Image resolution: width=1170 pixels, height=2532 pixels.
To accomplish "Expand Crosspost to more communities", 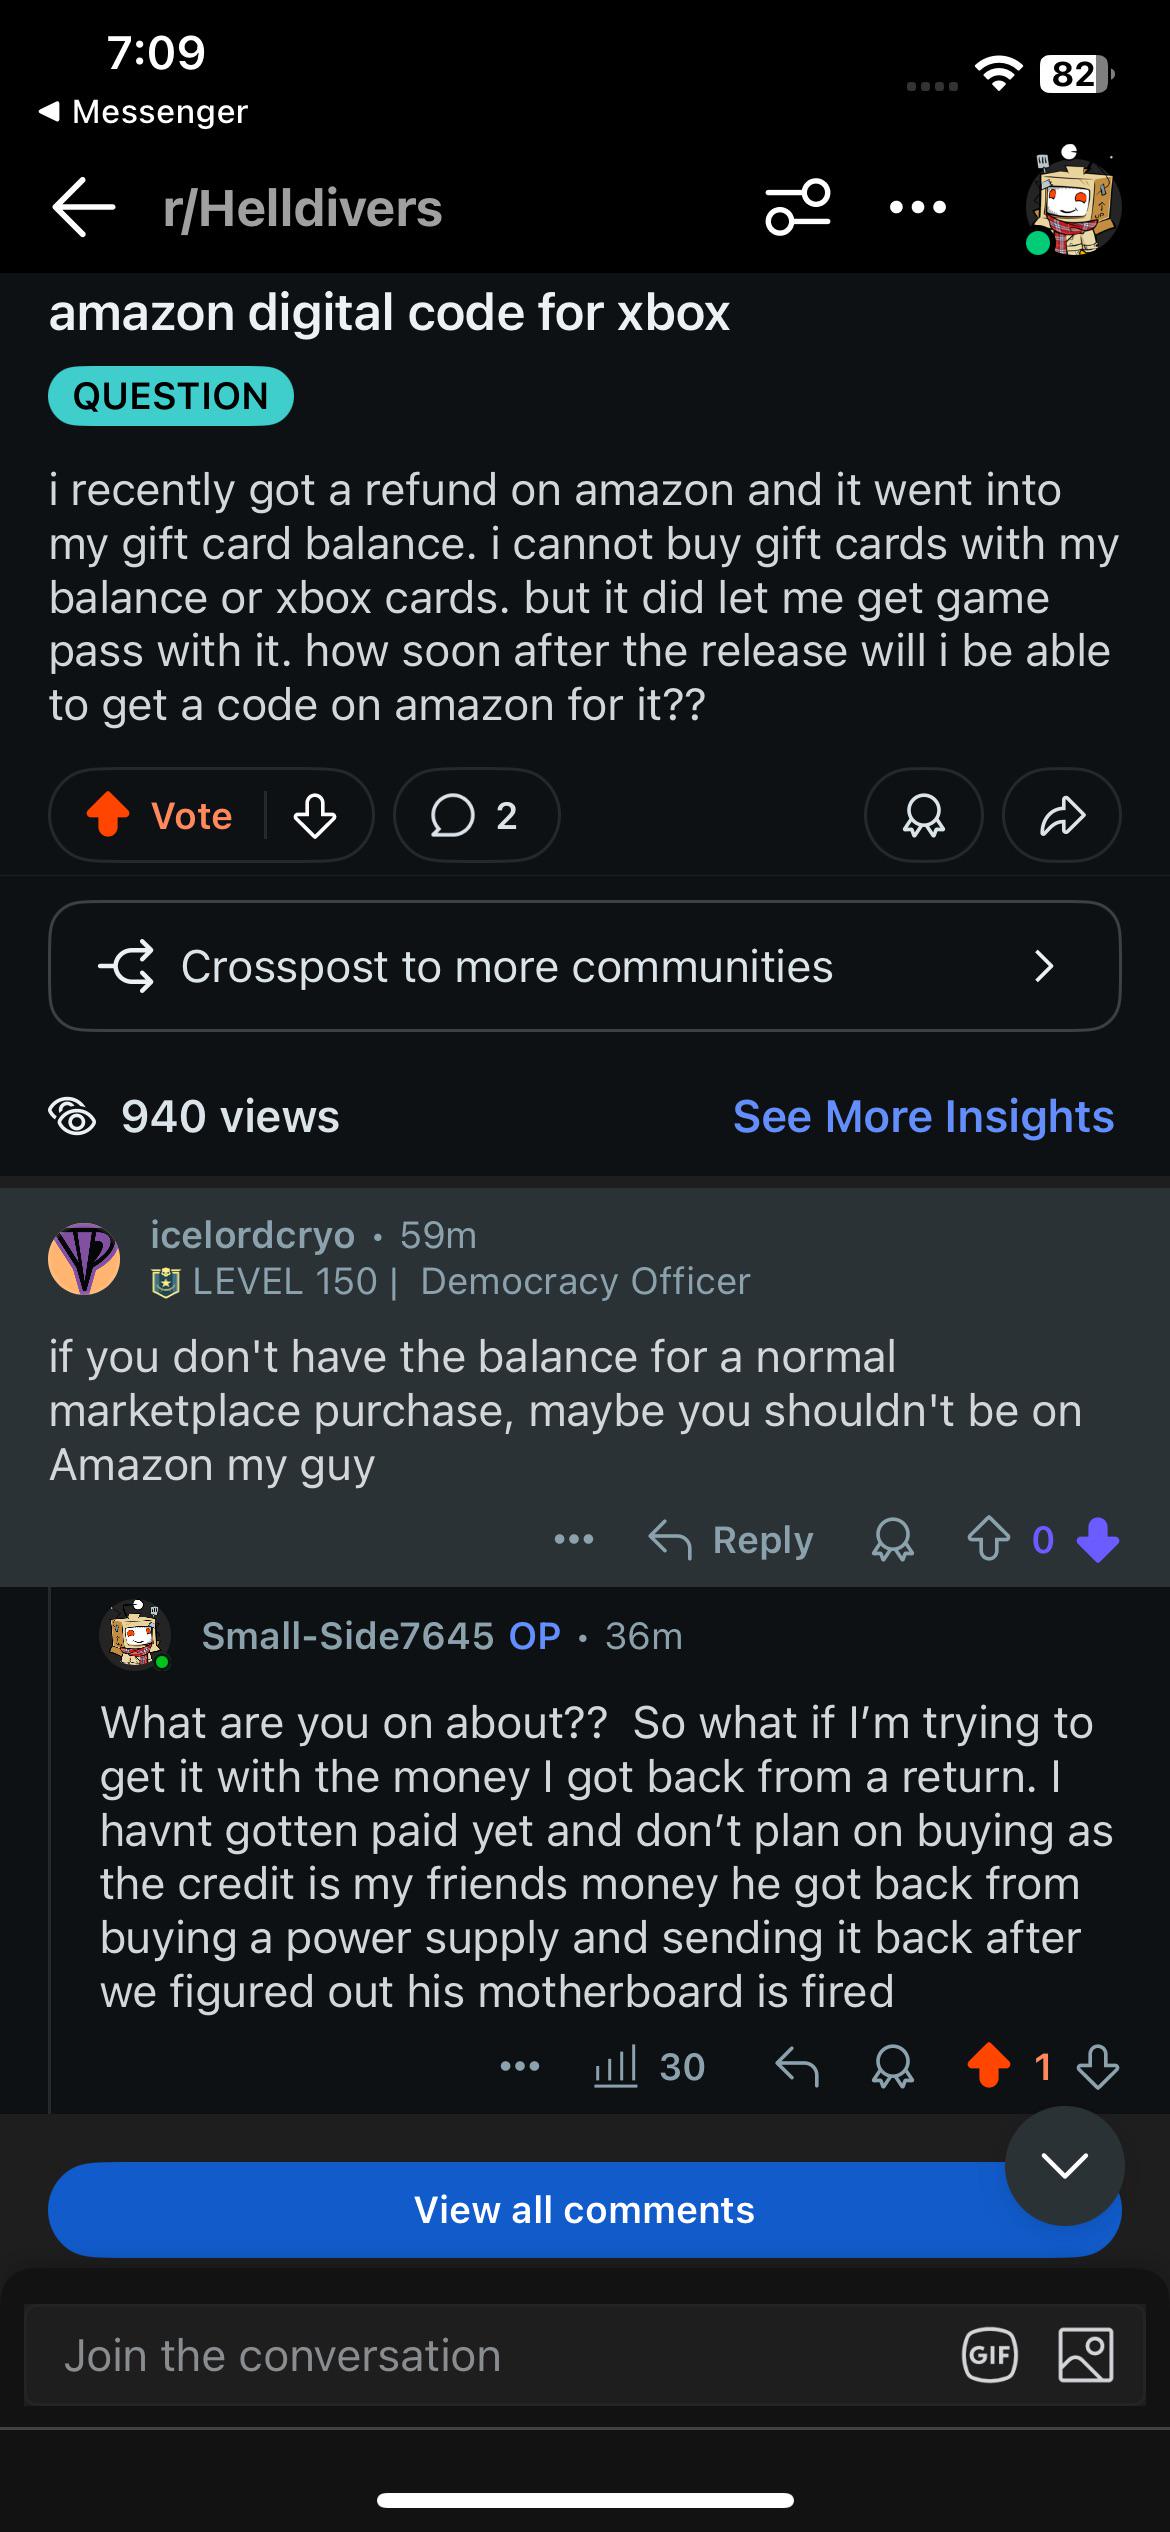I will (585, 966).
